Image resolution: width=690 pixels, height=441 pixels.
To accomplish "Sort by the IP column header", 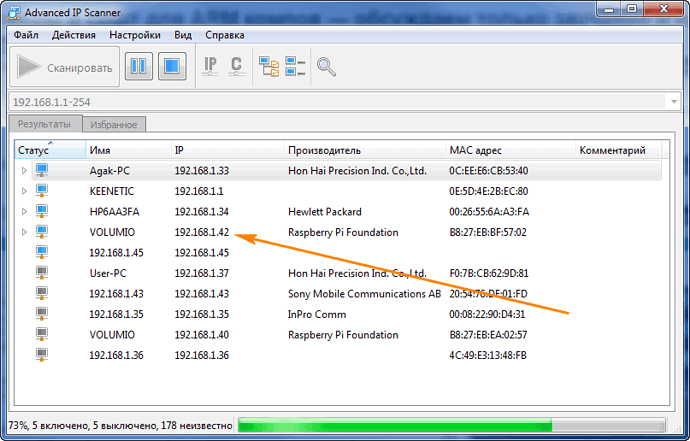I will [x=228, y=150].
